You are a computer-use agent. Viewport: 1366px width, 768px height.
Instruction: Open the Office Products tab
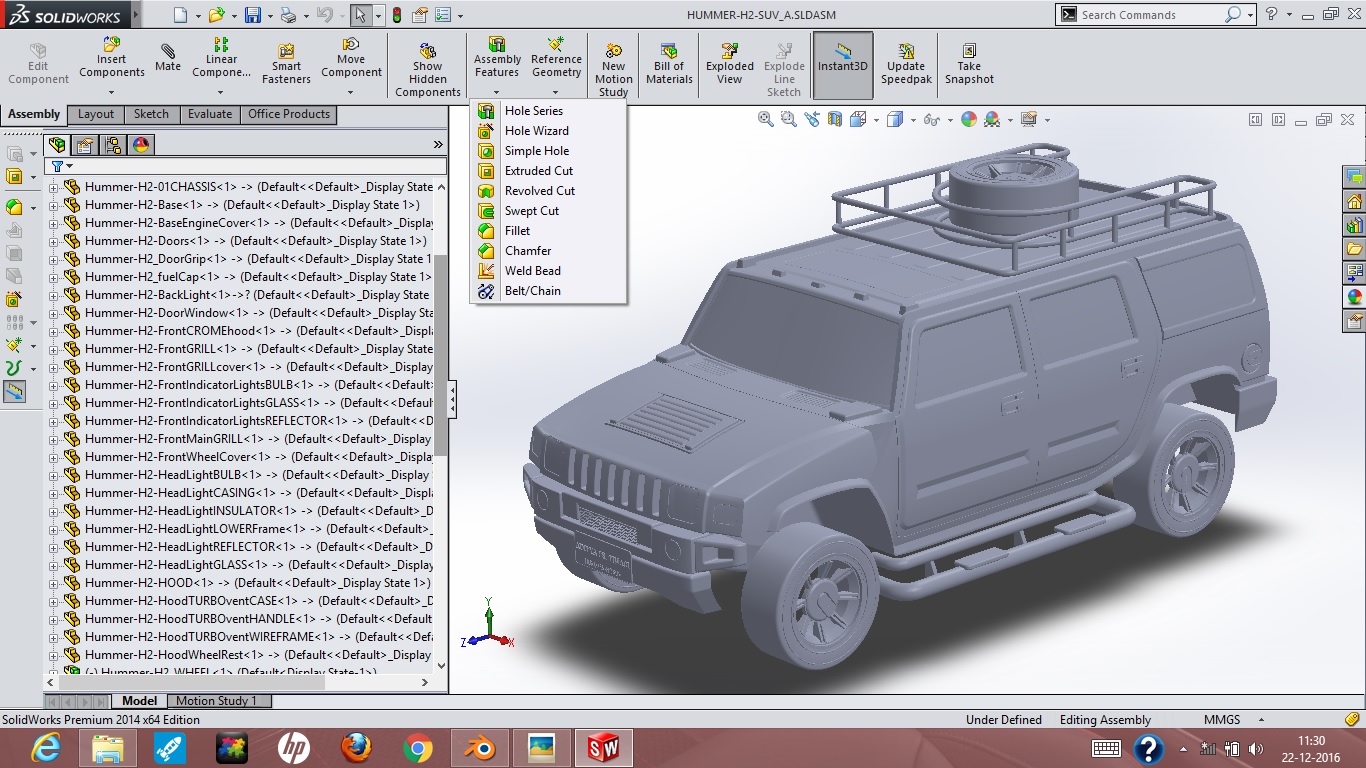[289, 114]
